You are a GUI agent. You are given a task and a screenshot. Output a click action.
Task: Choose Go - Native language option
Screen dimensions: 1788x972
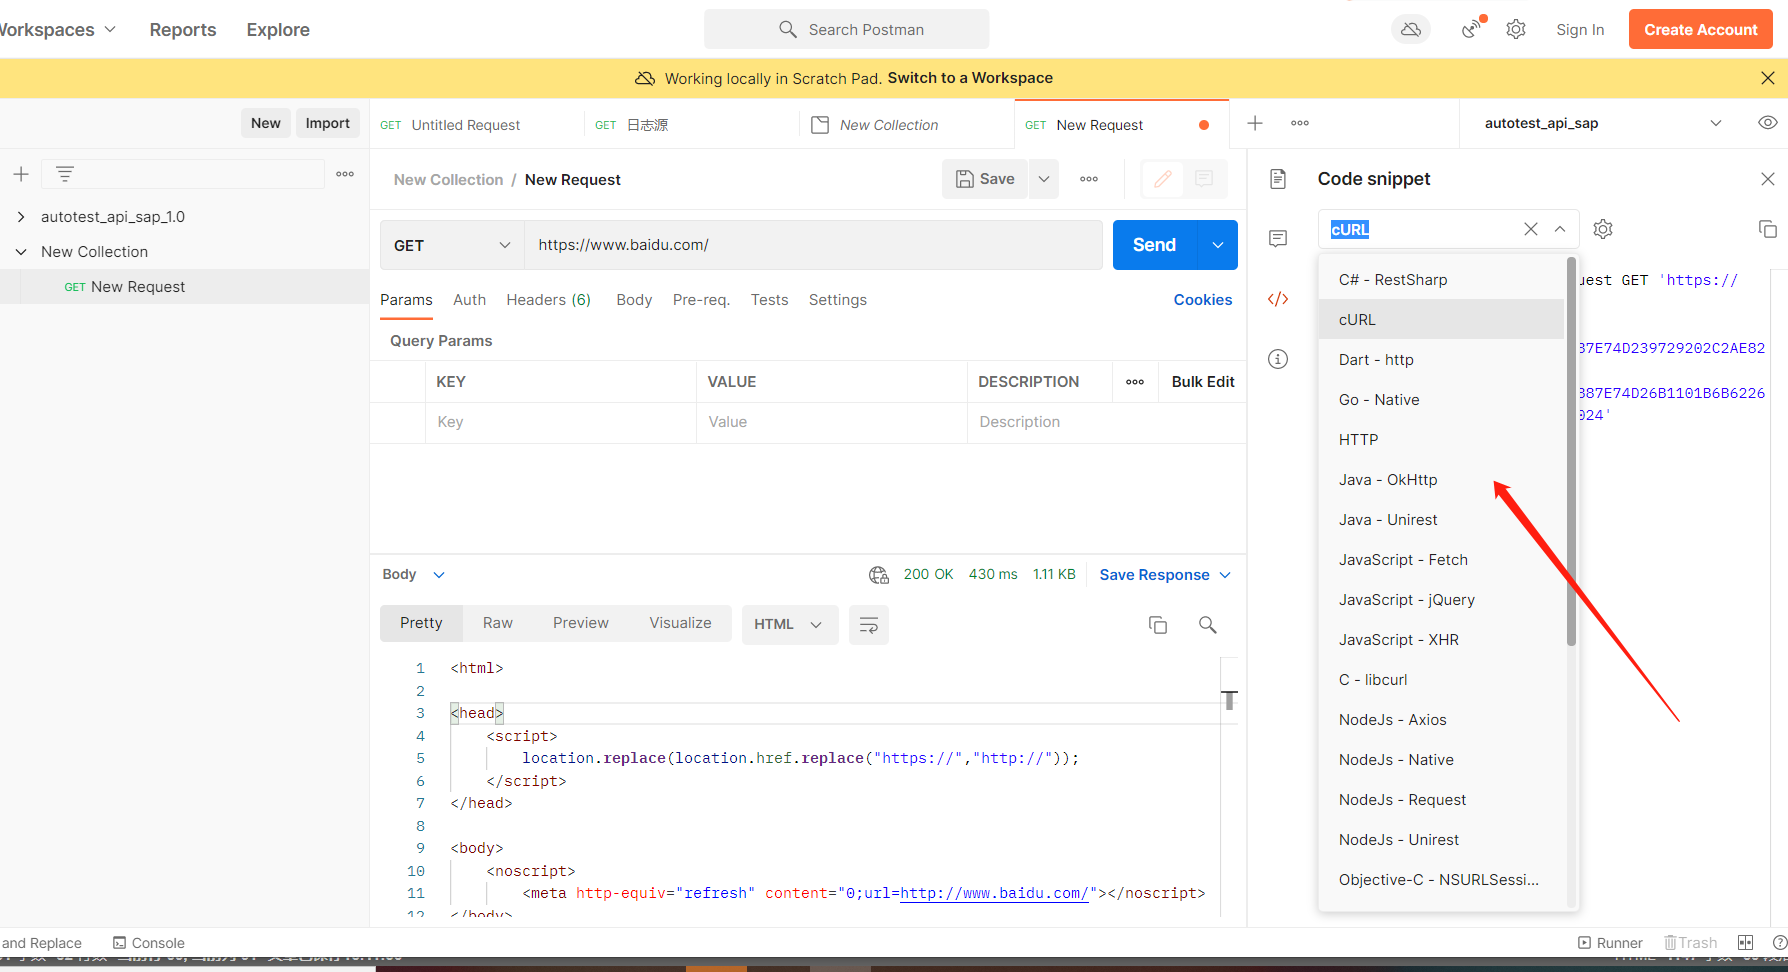(1441, 400)
